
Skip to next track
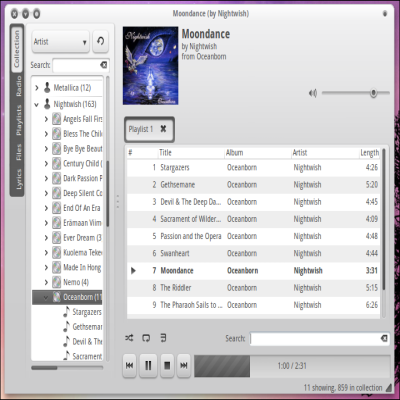[184, 366]
